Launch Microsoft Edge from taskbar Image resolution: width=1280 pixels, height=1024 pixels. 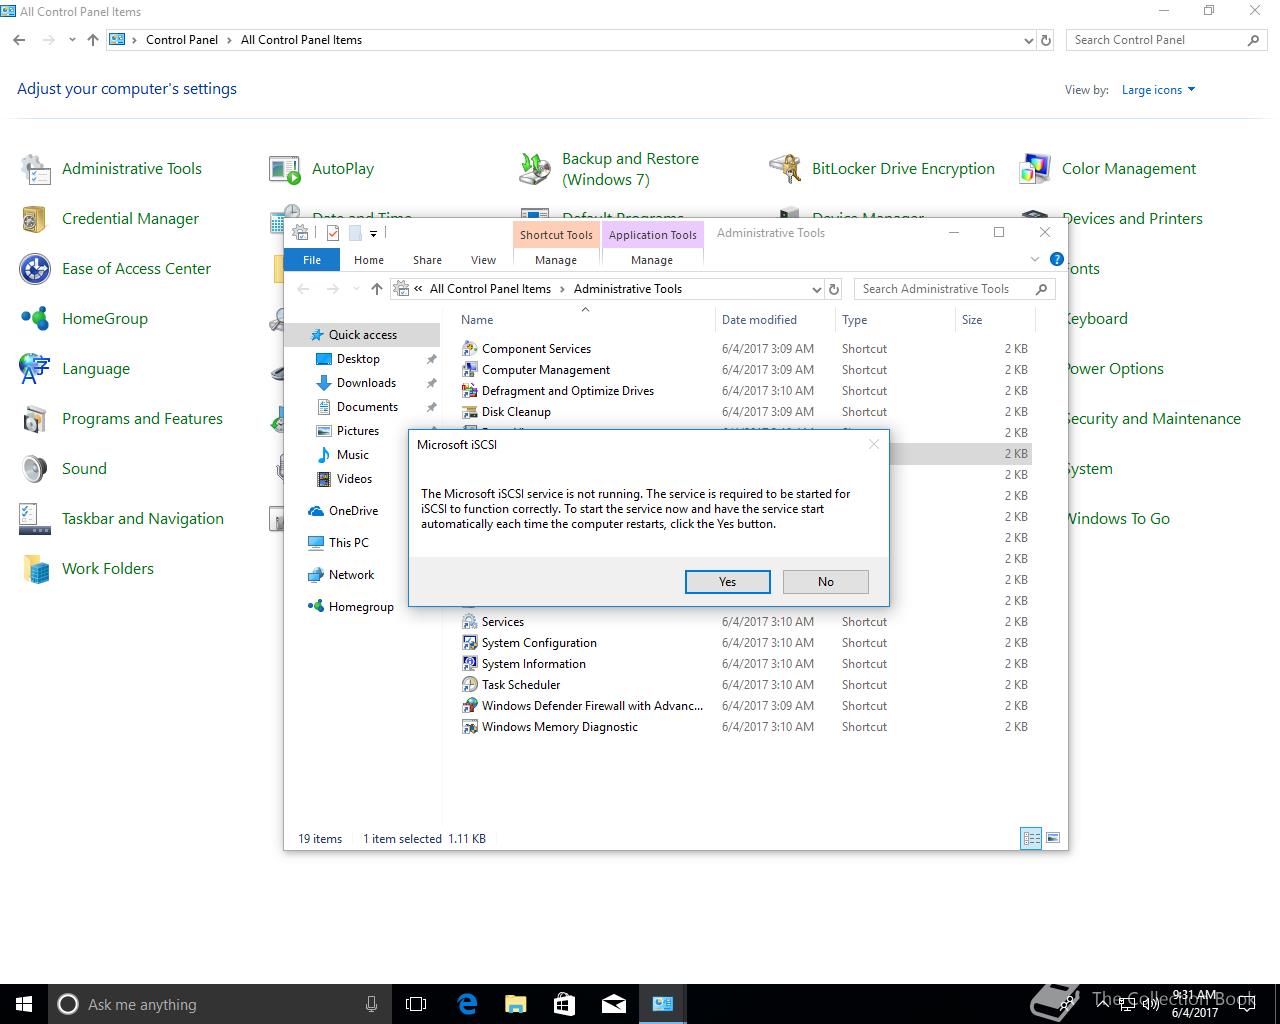pos(467,1004)
